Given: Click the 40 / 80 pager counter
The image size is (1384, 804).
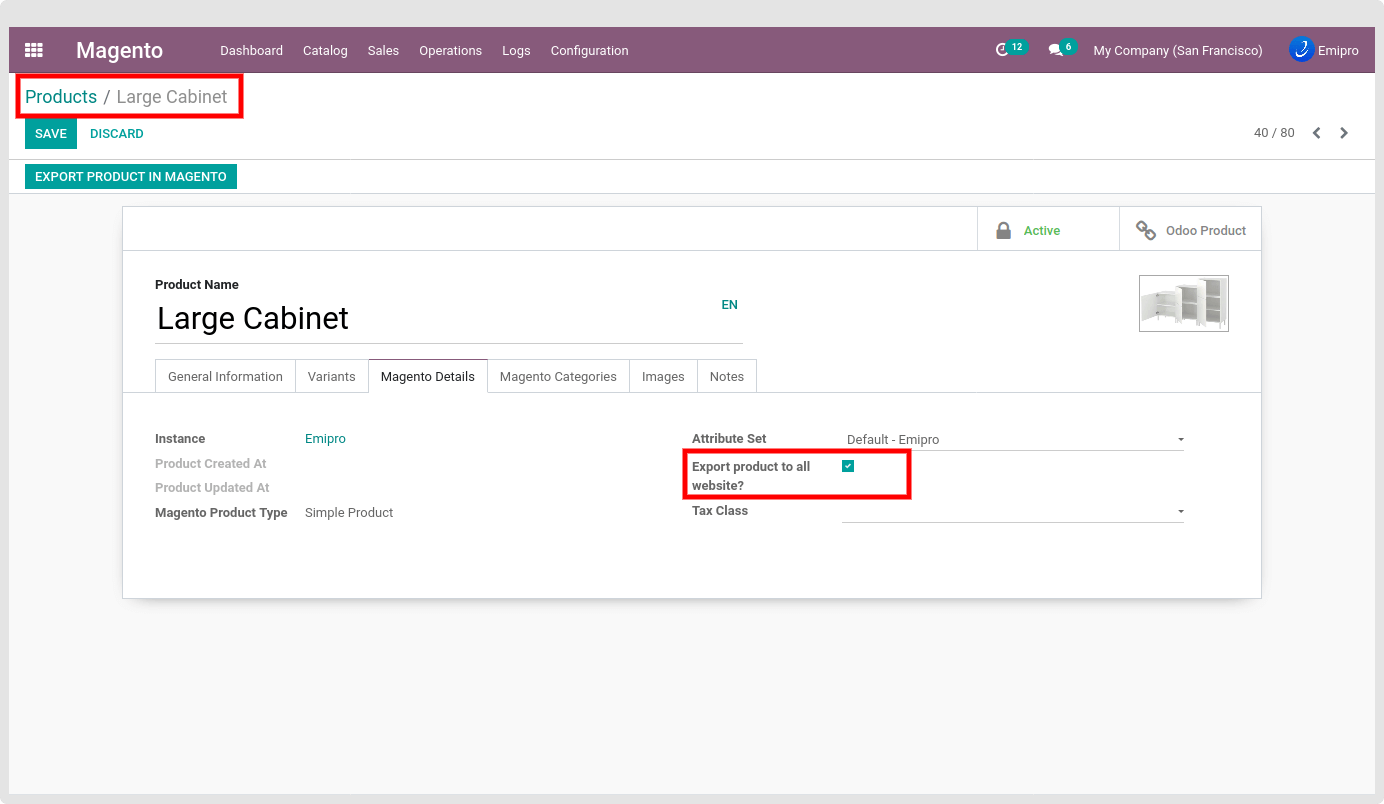Looking at the screenshot, I should point(1274,133).
